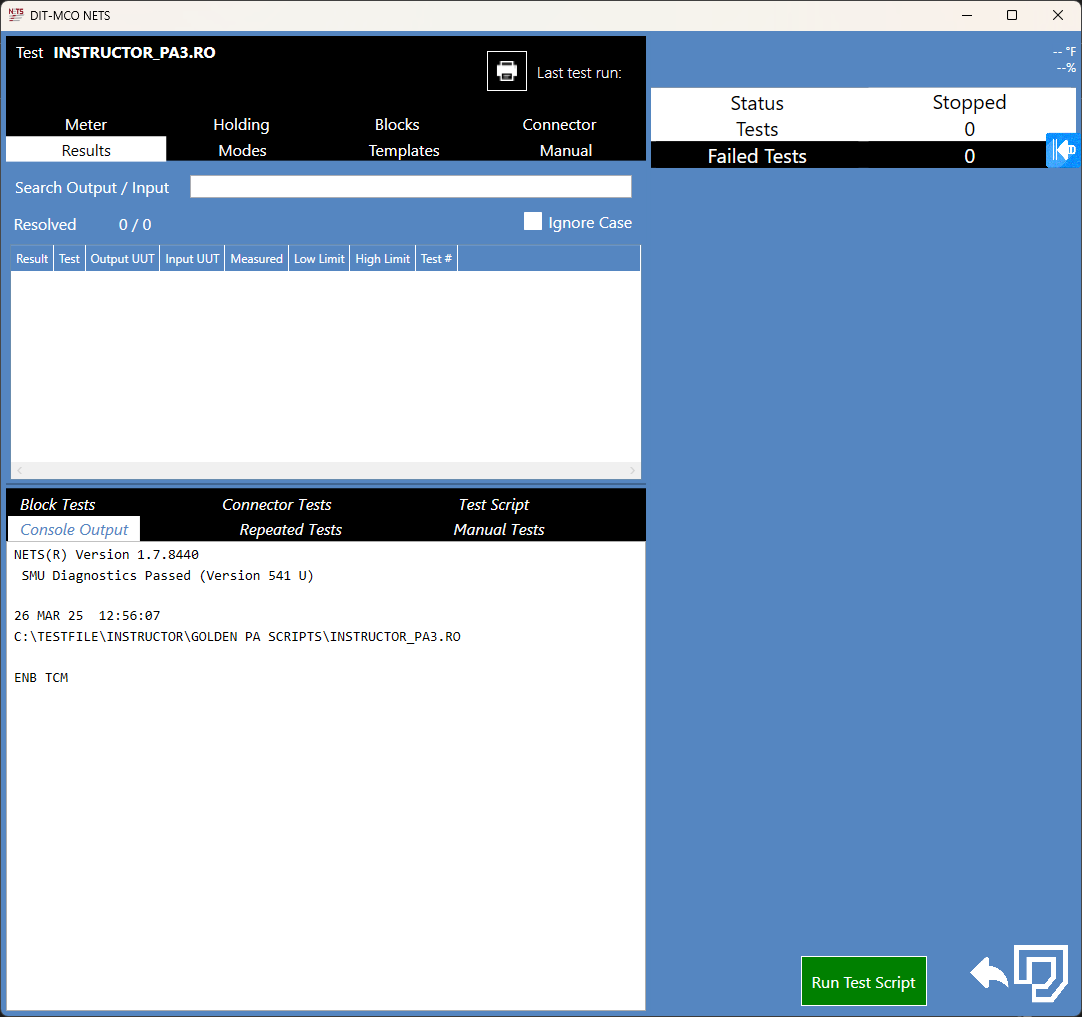This screenshot has width=1082, height=1017.
Task: Open the Block Tests tab
Action: pos(58,504)
